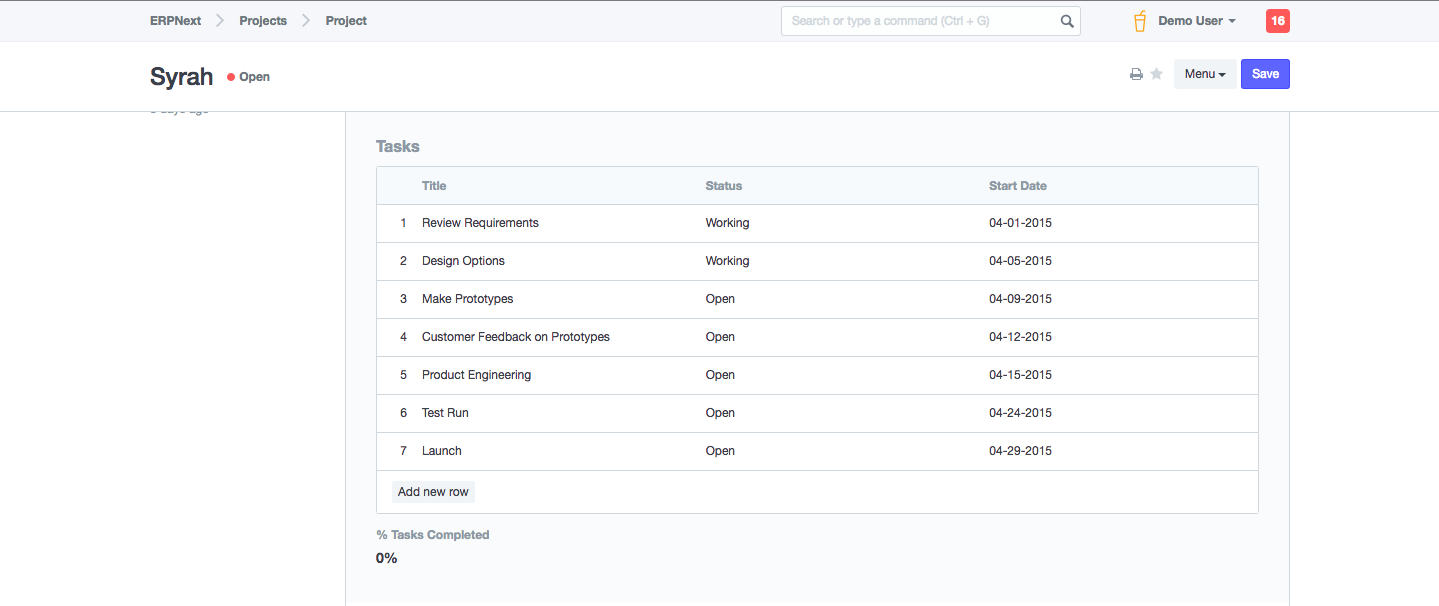Viewport: 1439px width, 606px height.
Task: Add new row to Tasks table
Action: tap(433, 492)
